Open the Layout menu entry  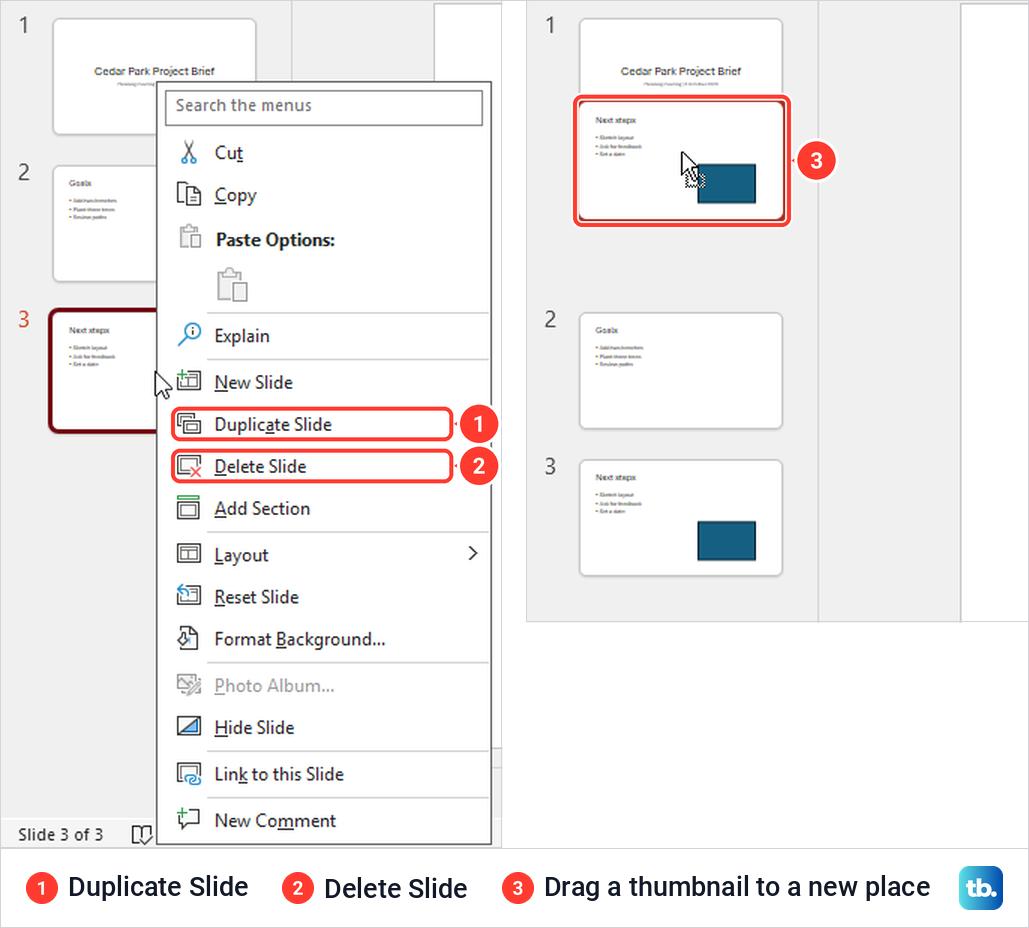click(325, 555)
